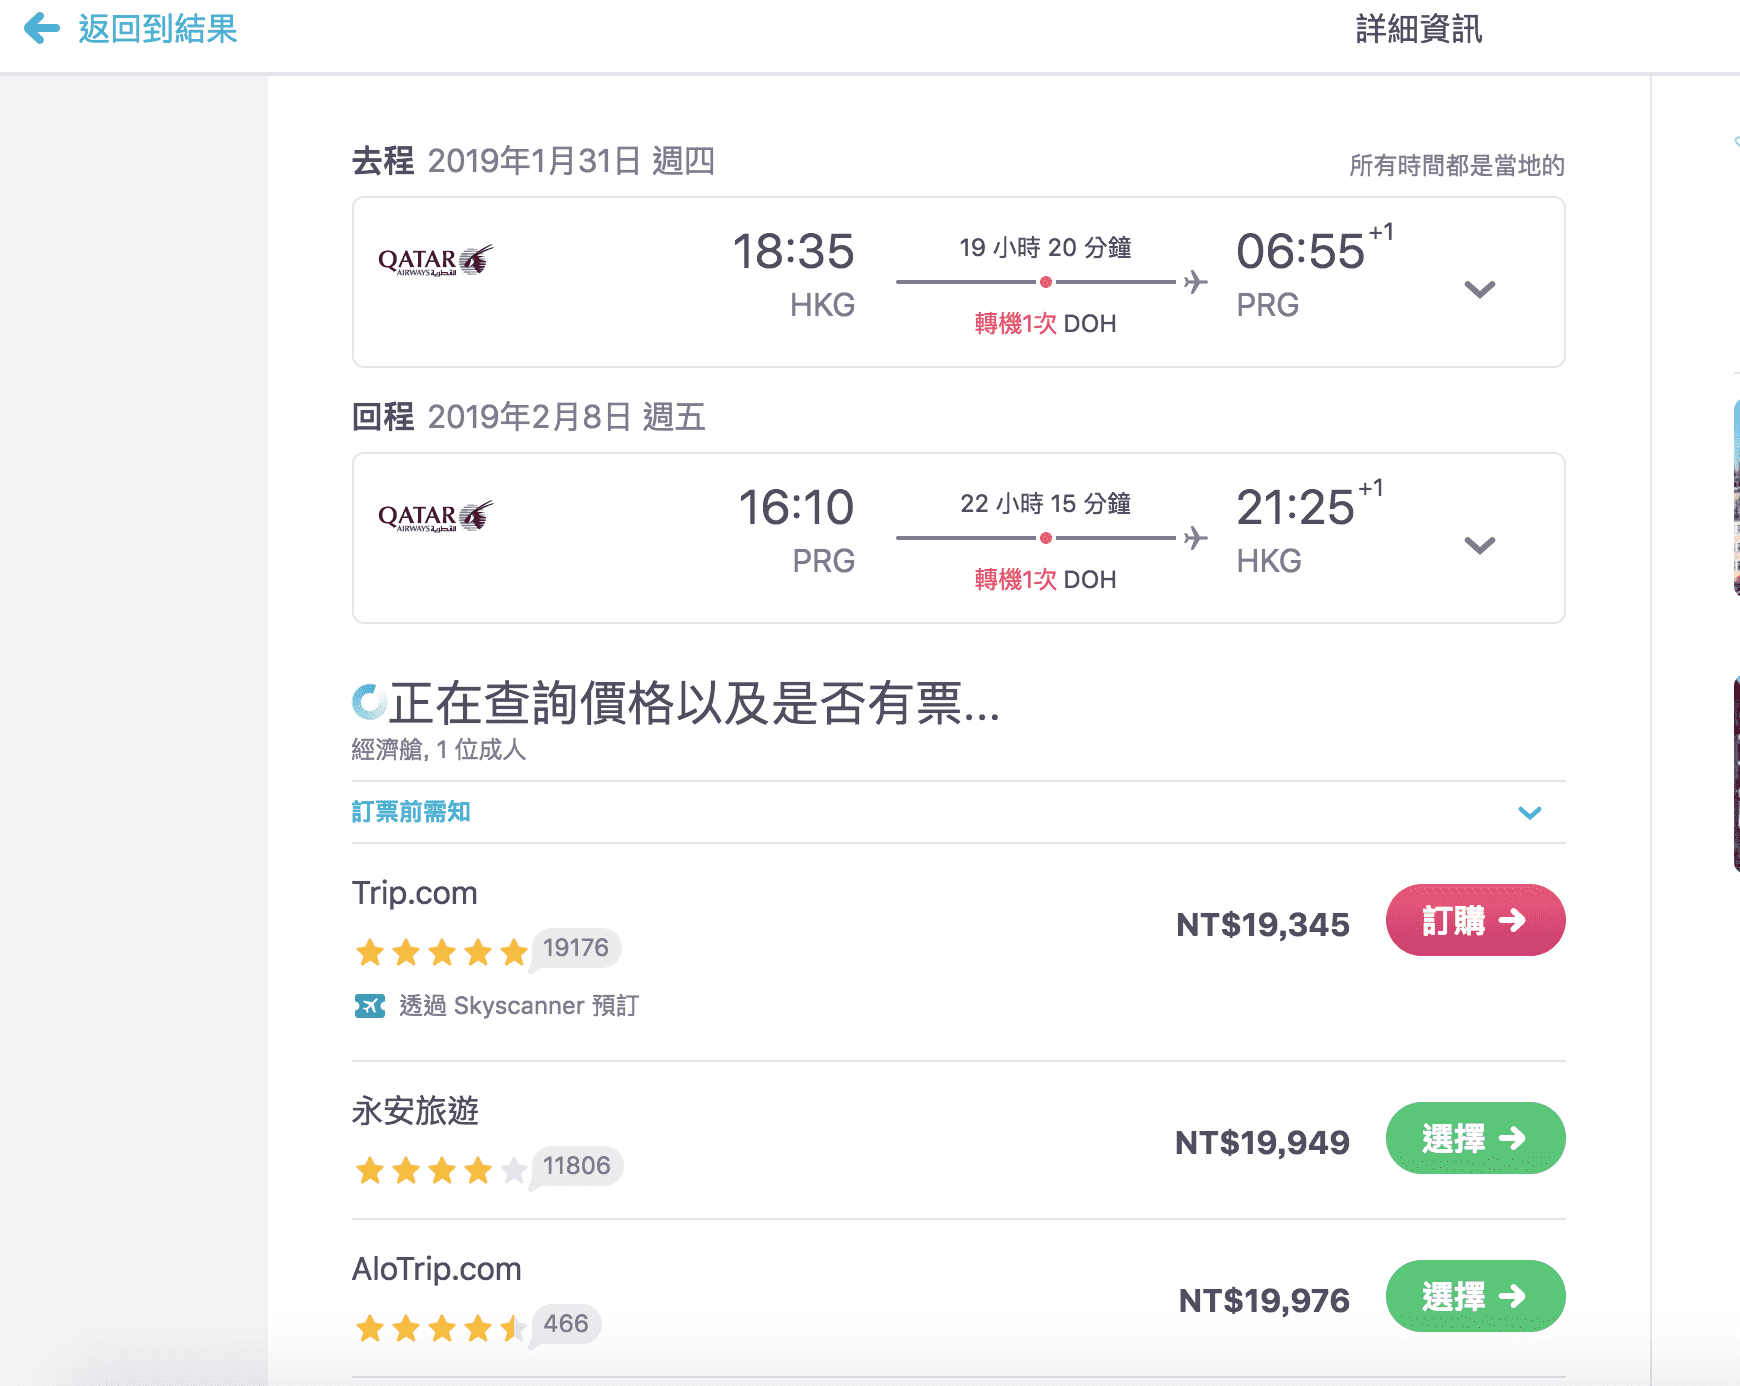
Task: Click 永安旅遊 star rating
Action: click(441, 1169)
